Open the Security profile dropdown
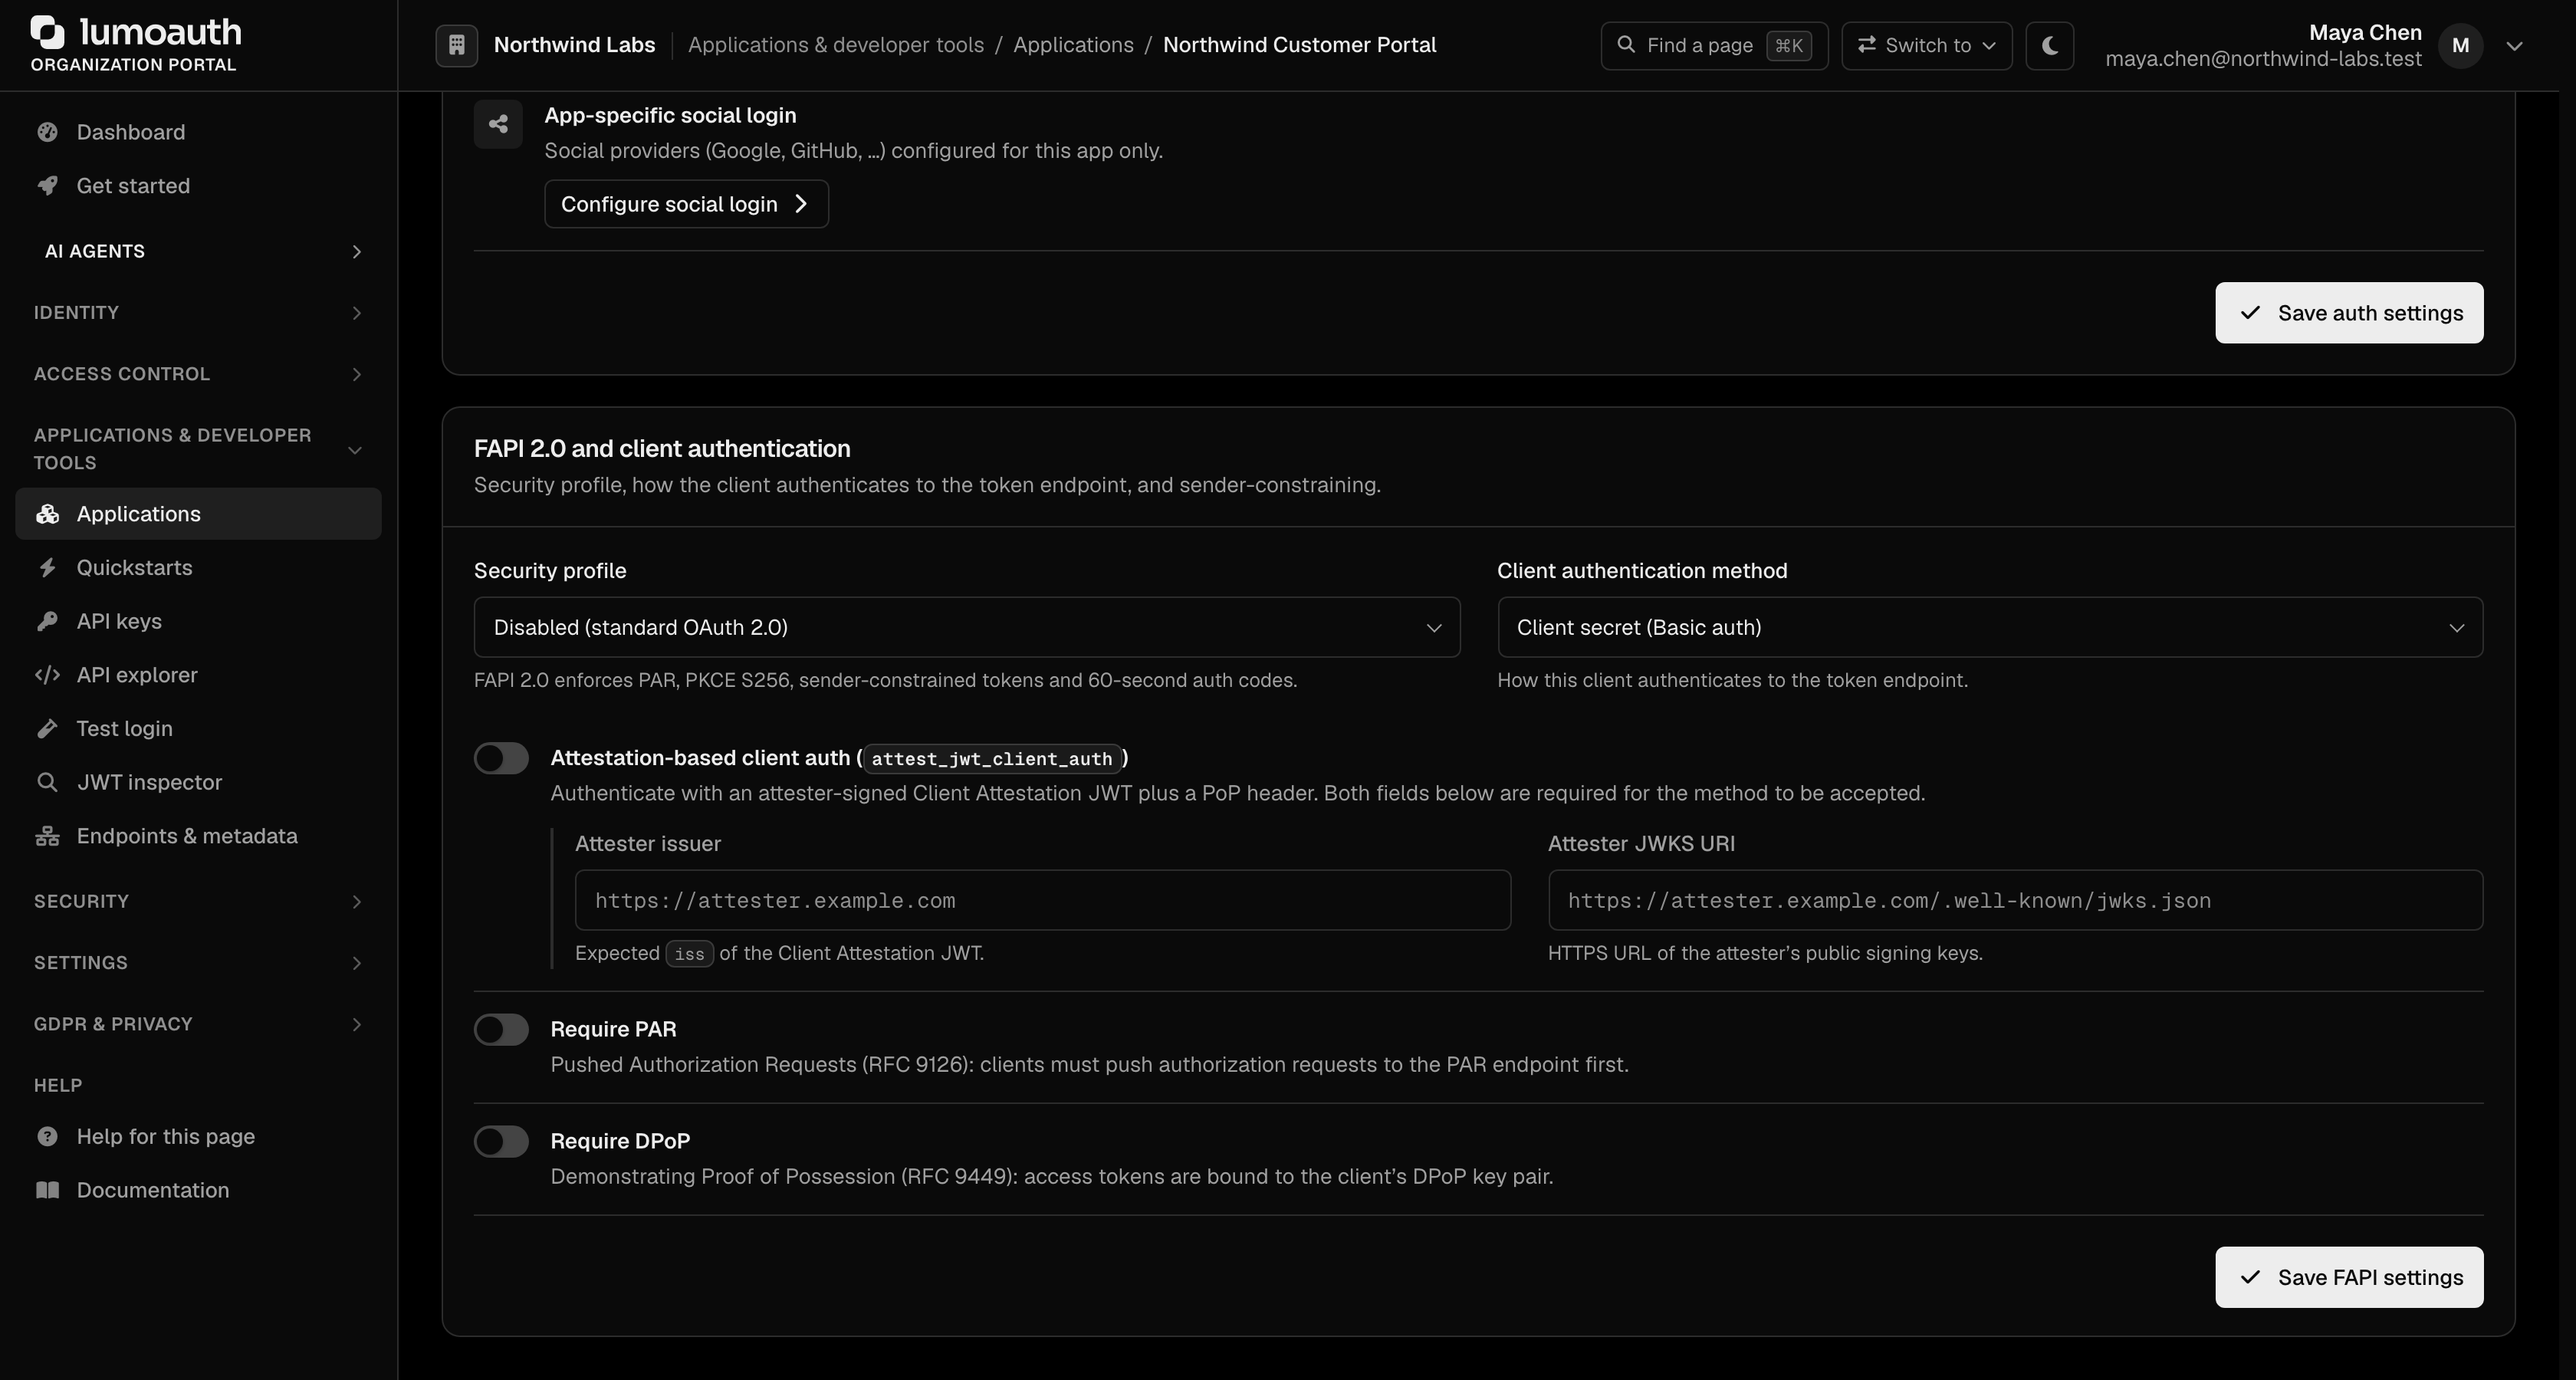This screenshot has height=1380, width=2576. tap(966, 627)
